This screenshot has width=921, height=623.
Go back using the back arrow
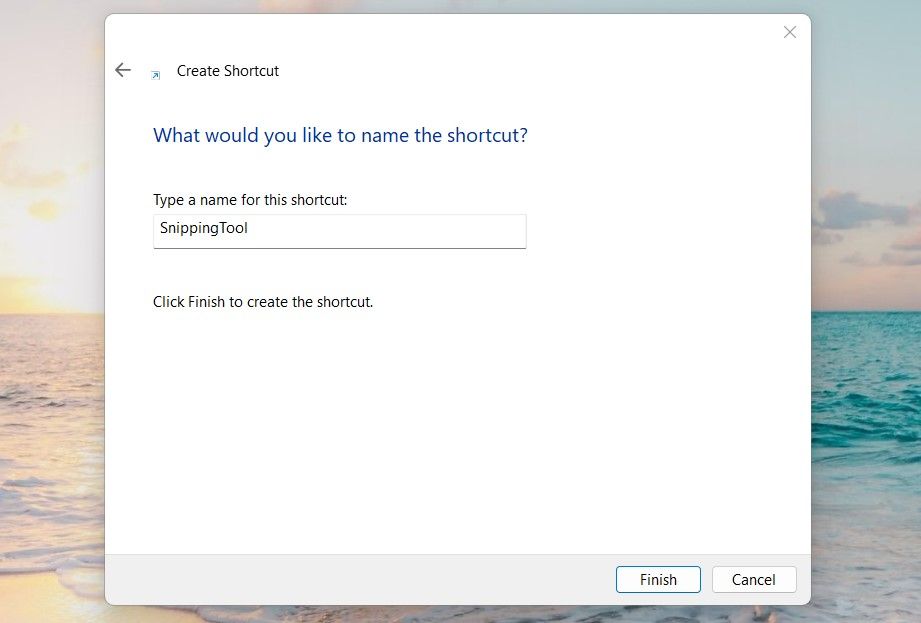point(123,70)
